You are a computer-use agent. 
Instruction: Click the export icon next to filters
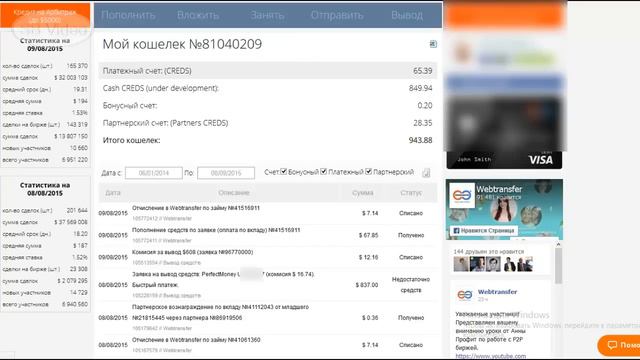tap(426, 173)
